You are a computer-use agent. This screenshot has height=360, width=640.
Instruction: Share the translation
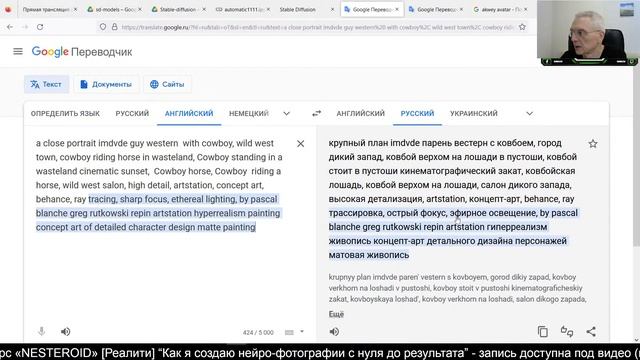[591, 331]
